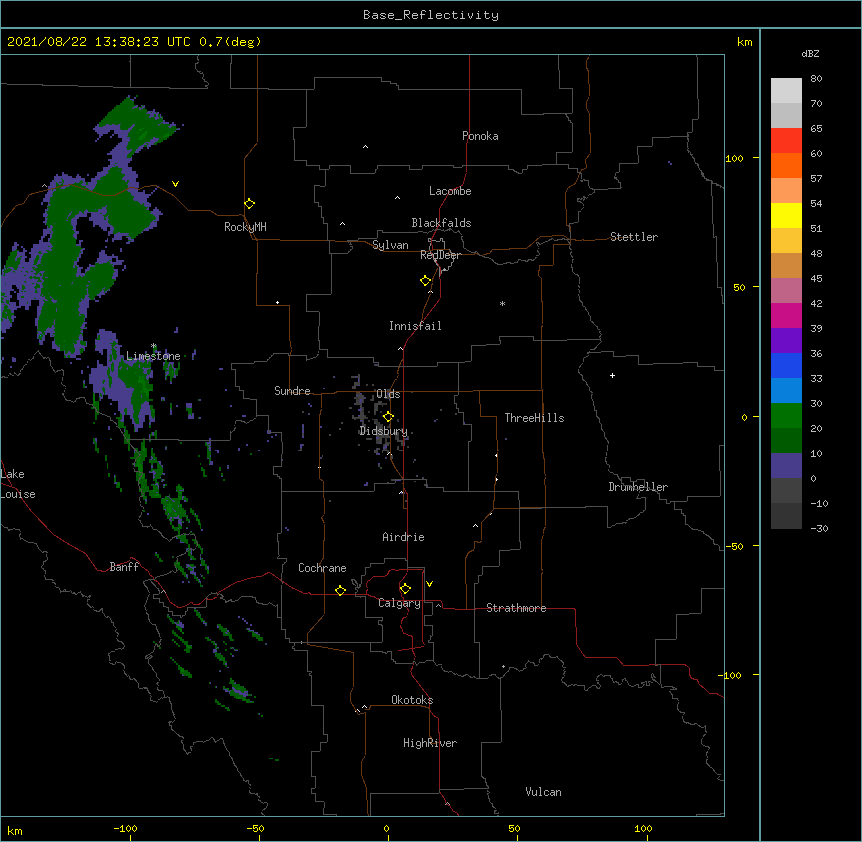Click the yellow marker south of RedDeer
Viewport: 862px width, 842px height.
(426, 281)
